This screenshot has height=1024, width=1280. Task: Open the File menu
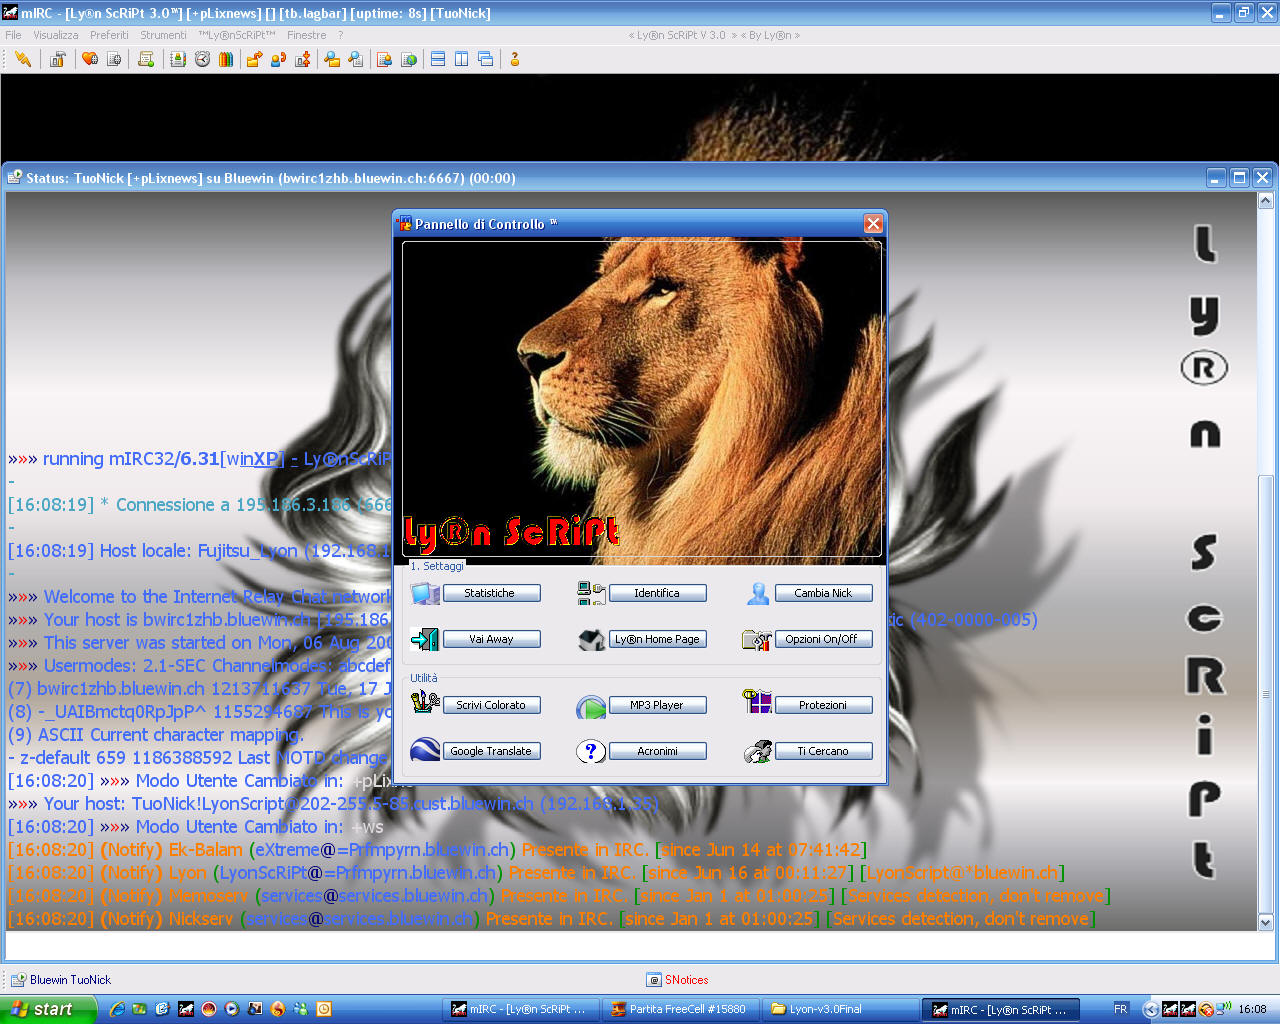tap(13, 35)
